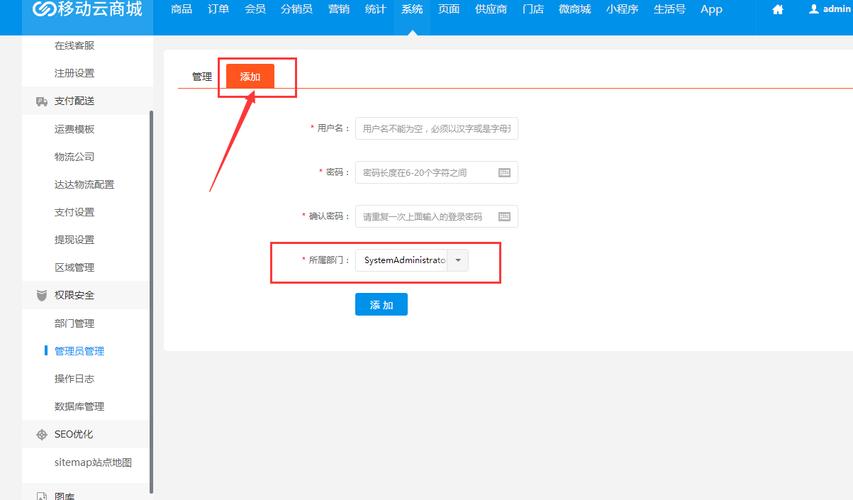
Task: Open 部门管理 in the sidebar
Action: 75,324
